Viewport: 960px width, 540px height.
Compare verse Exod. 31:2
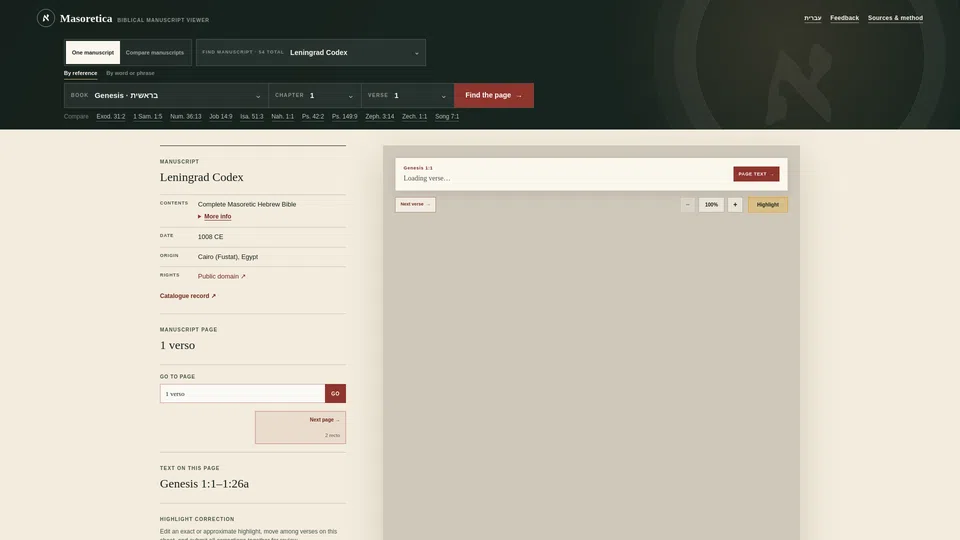[111, 116]
